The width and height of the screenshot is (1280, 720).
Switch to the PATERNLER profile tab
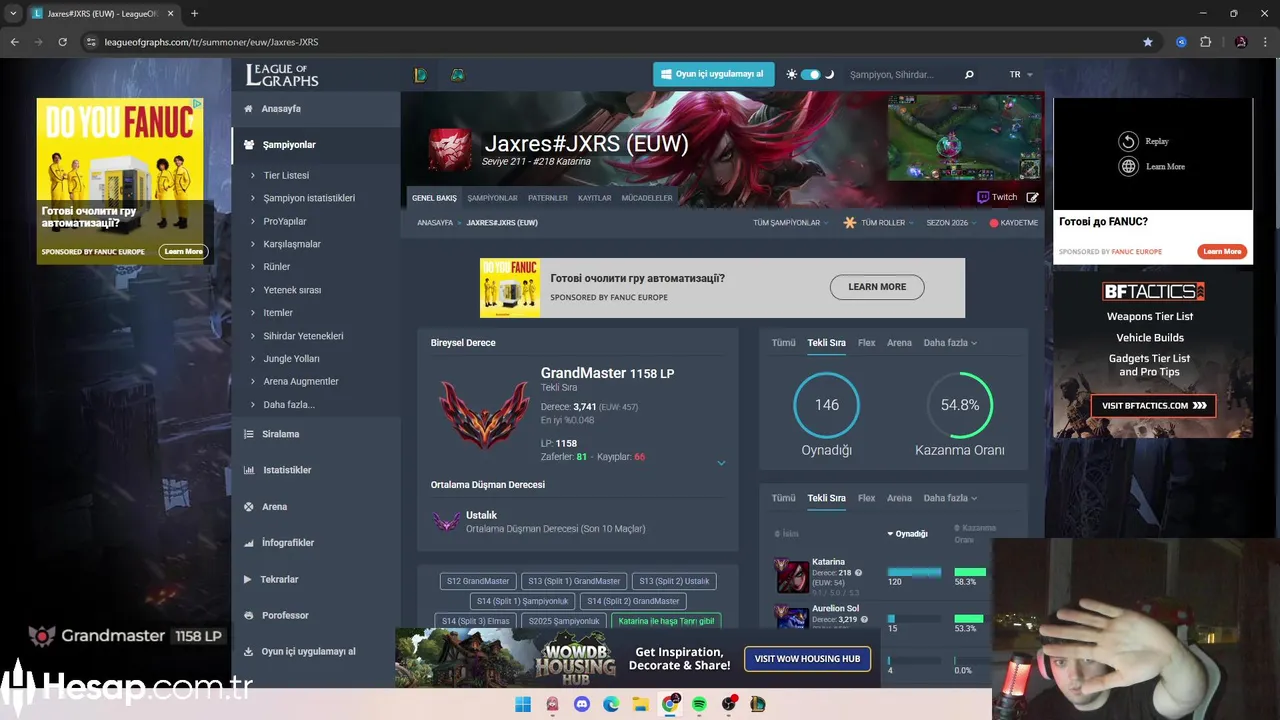[548, 198]
